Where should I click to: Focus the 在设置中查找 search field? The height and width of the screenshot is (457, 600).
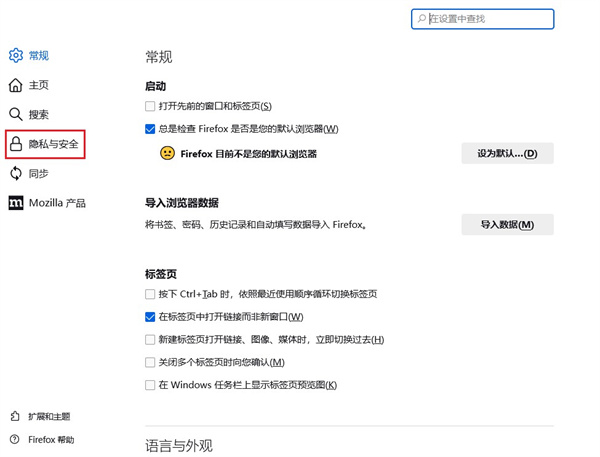pos(483,19)
